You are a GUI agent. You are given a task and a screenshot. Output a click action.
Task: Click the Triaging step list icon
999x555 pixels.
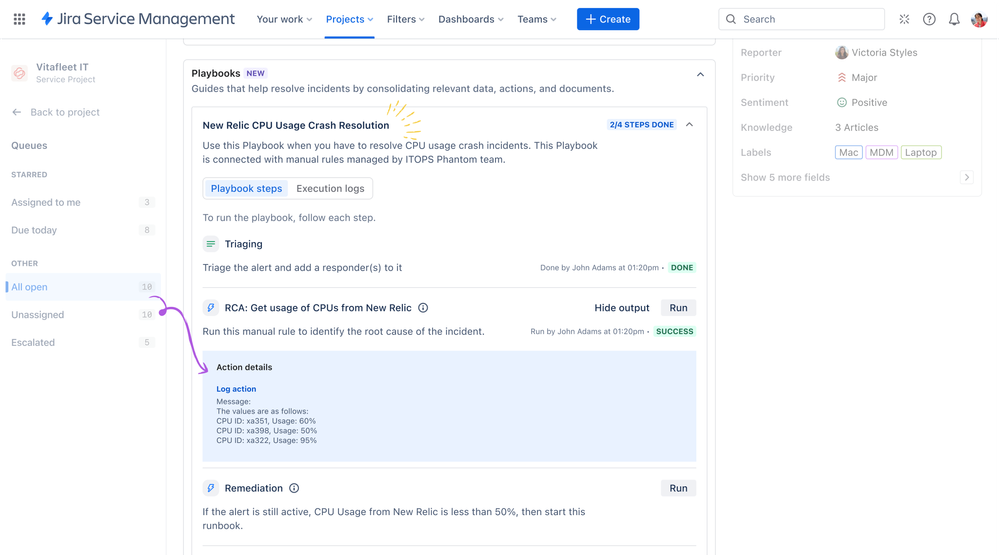210,244
